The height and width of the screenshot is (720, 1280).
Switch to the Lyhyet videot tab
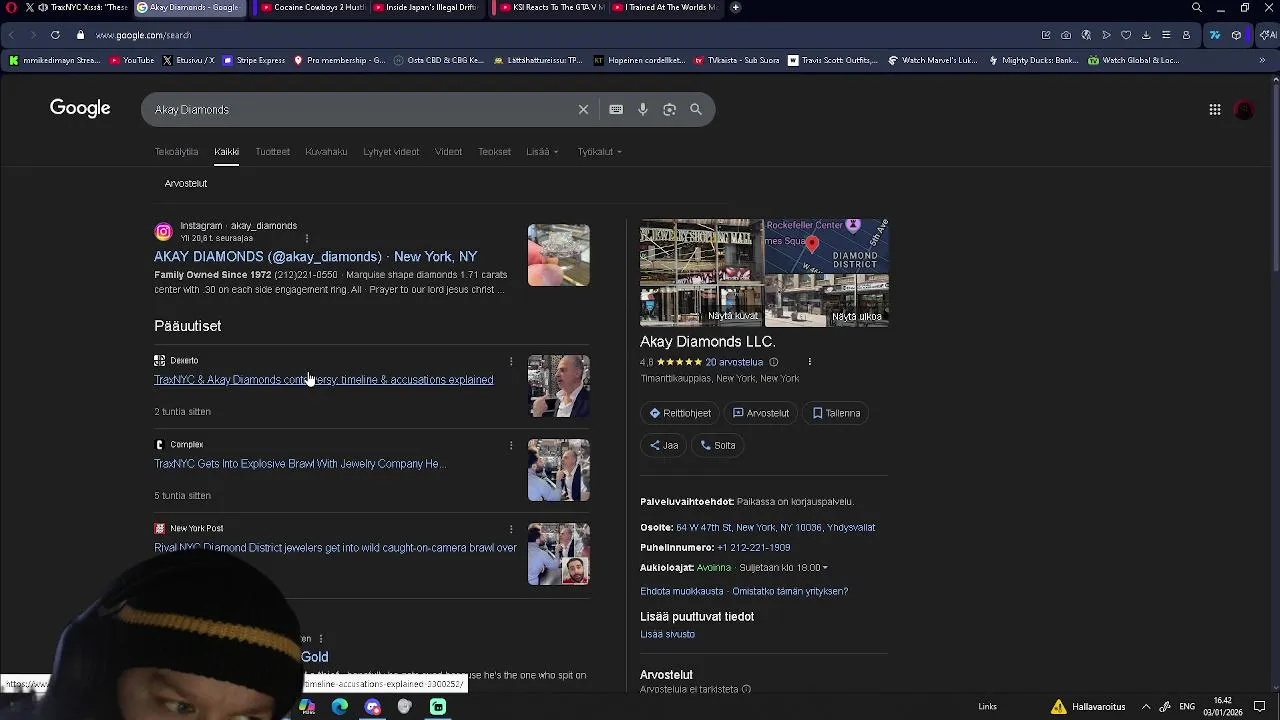[391, 152]
